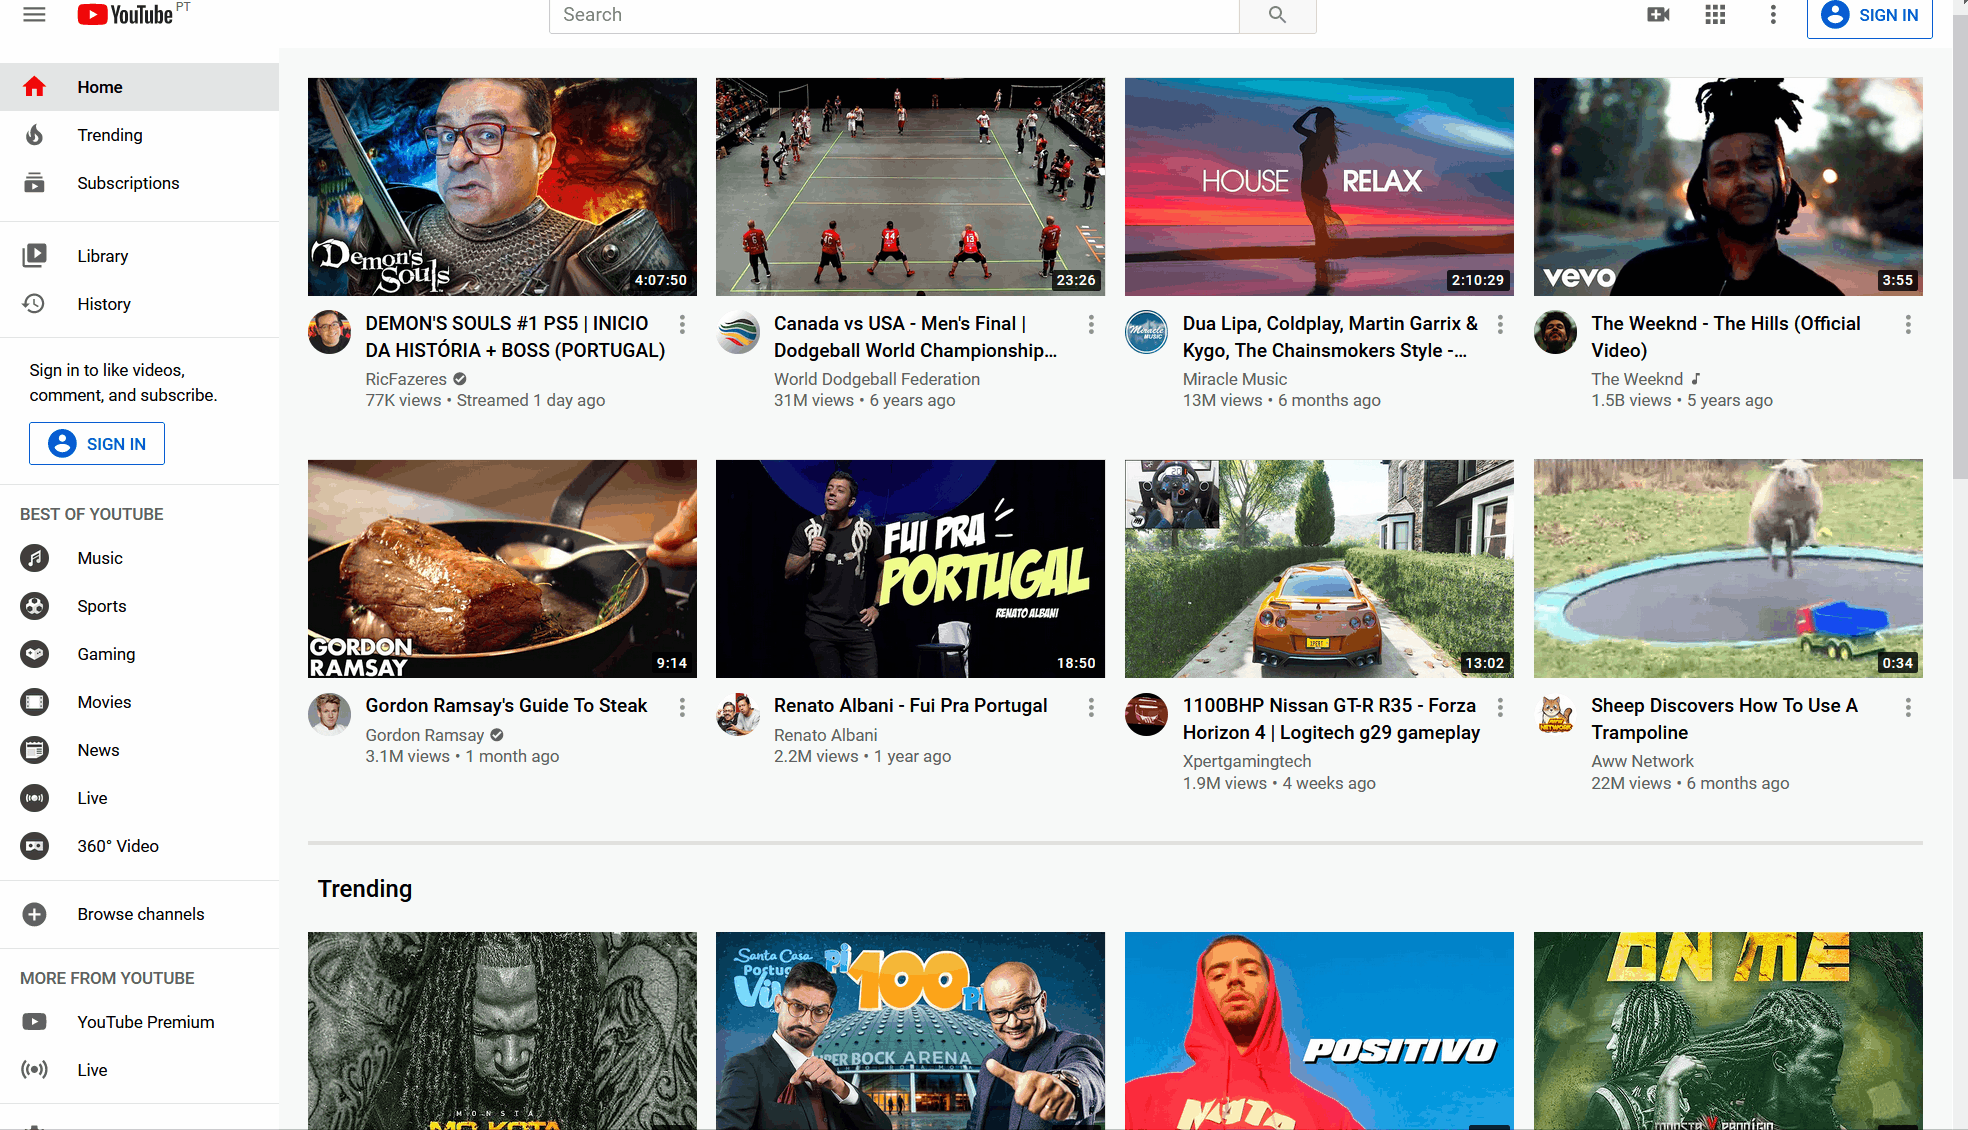This screenshot has width=1968, height=1130.
Task: Select the Music category icon
Action: 34,558
